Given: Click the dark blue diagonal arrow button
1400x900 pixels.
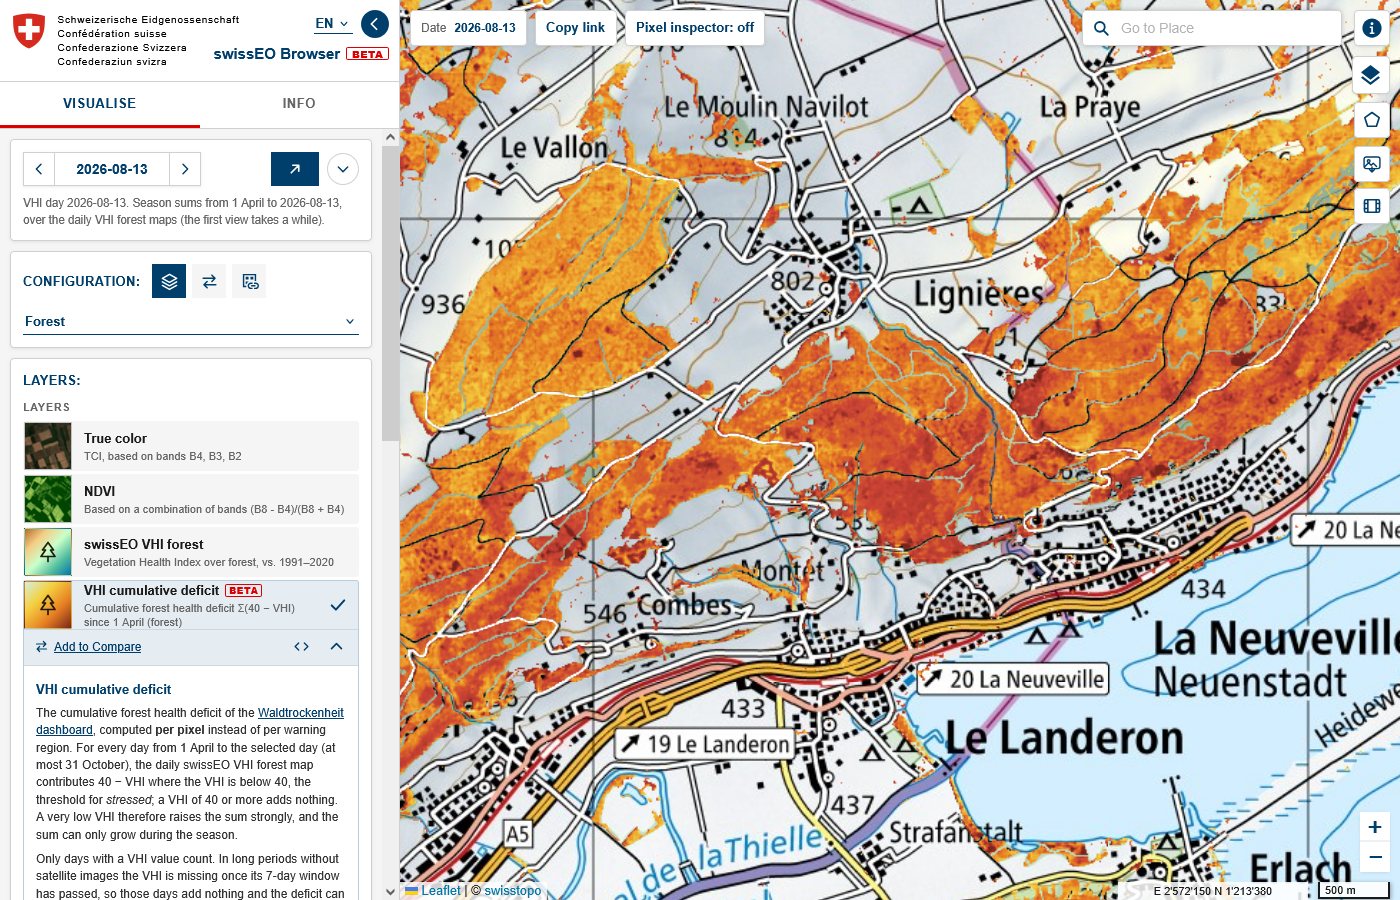Looking at the screenshot, I should tap(295, 169).
